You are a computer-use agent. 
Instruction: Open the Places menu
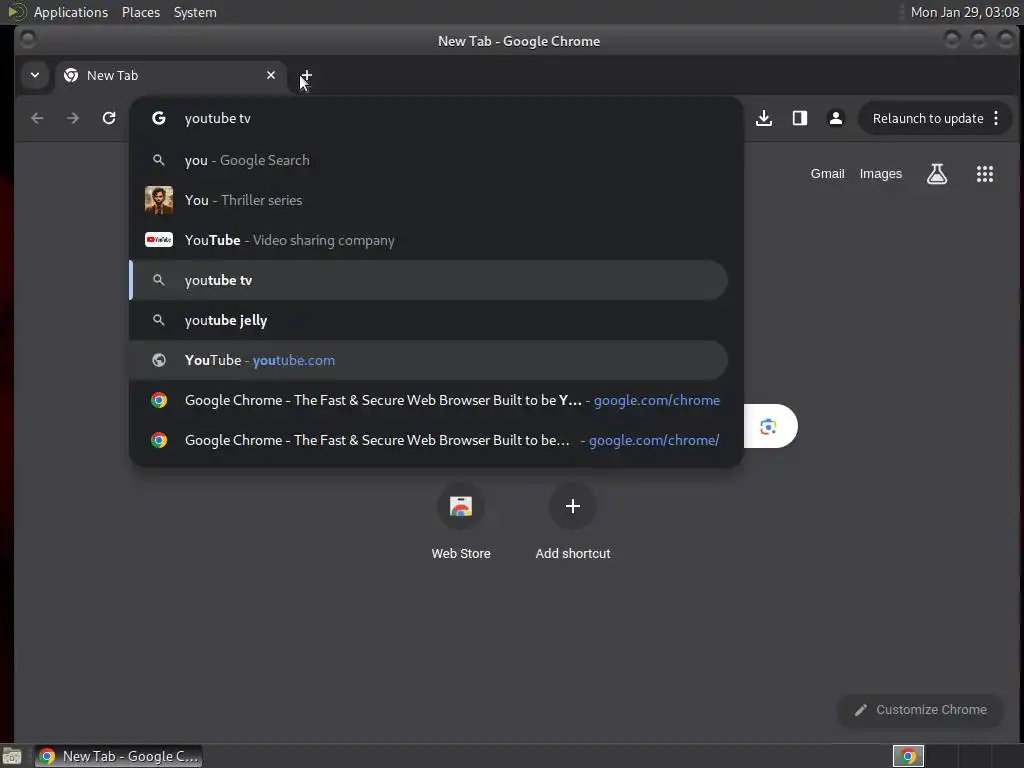[141, 12]
